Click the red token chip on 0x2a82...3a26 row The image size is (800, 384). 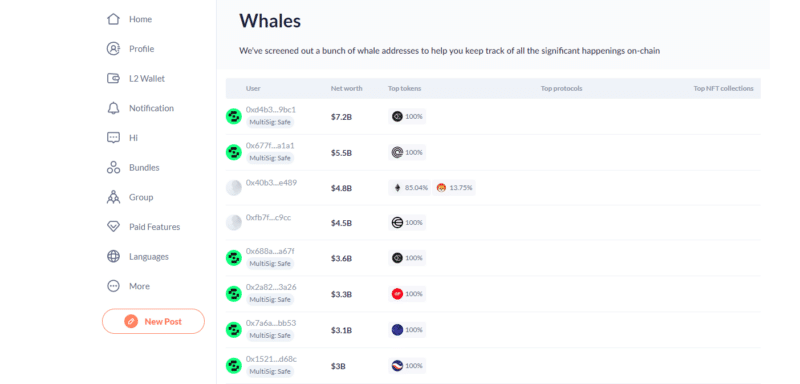click(407, 294)
